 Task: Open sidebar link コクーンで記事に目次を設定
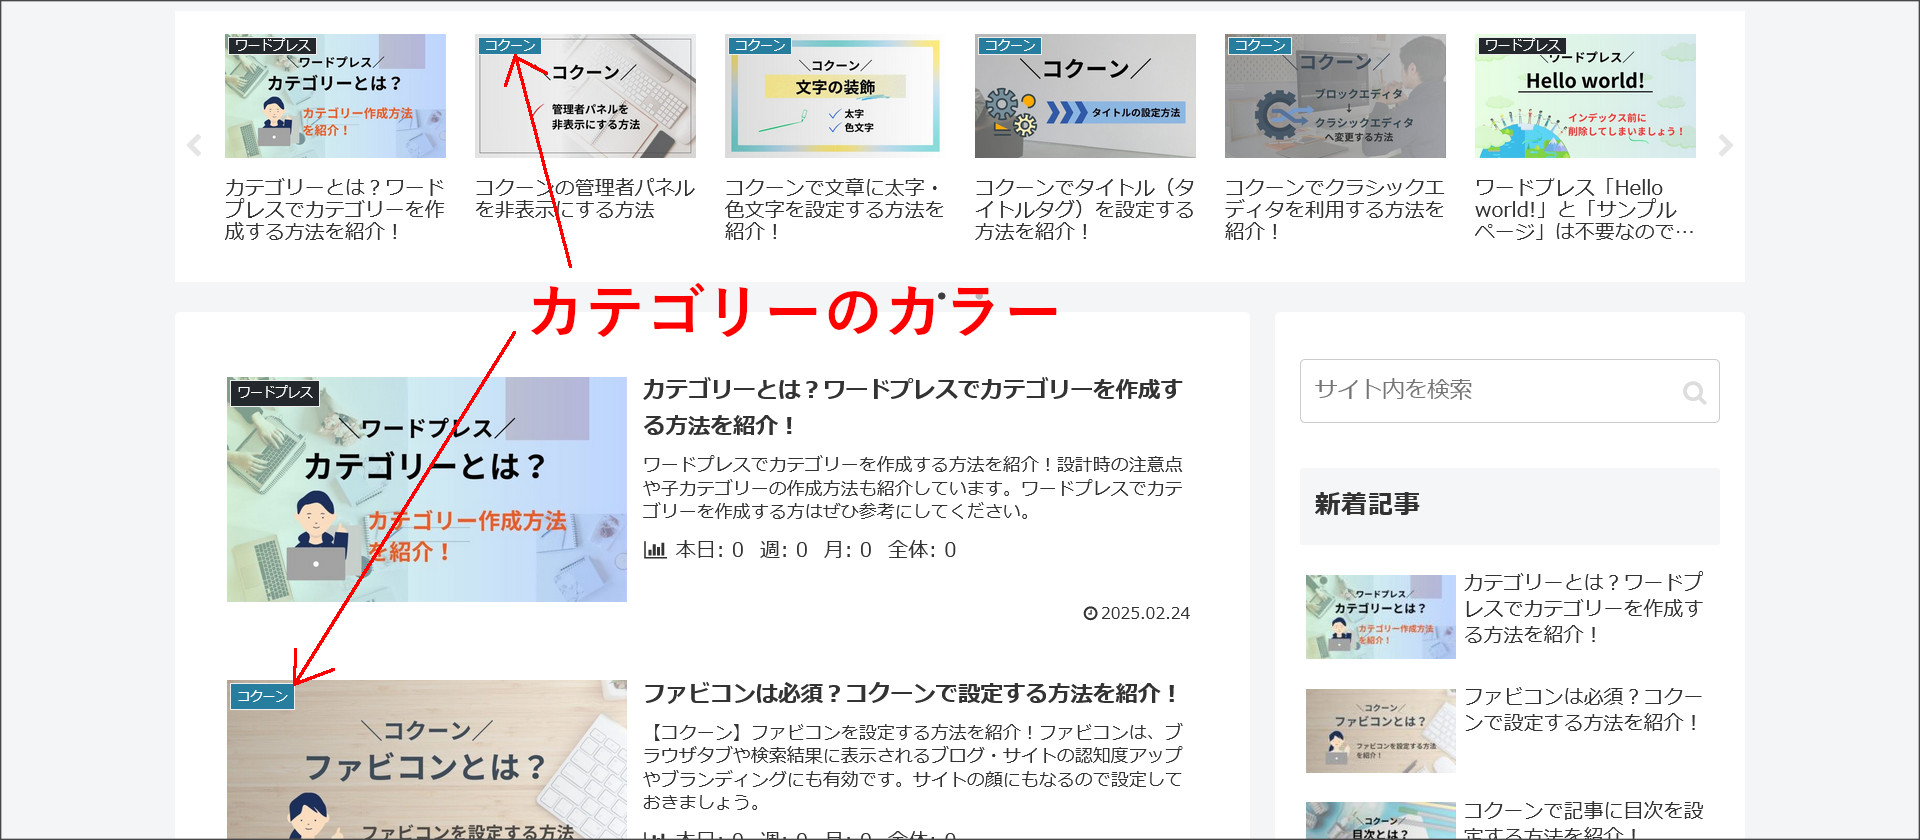pos(1584,821)
